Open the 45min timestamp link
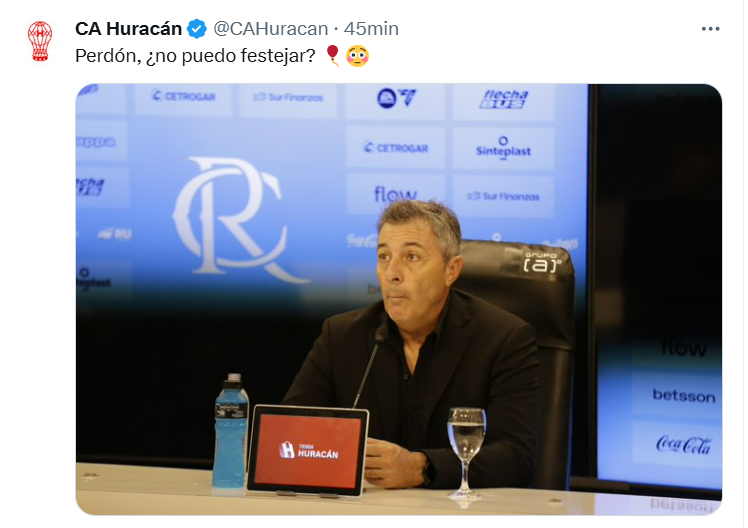This screenshot has height=528, width=748. pyautogui.click(x=371, y=29)
